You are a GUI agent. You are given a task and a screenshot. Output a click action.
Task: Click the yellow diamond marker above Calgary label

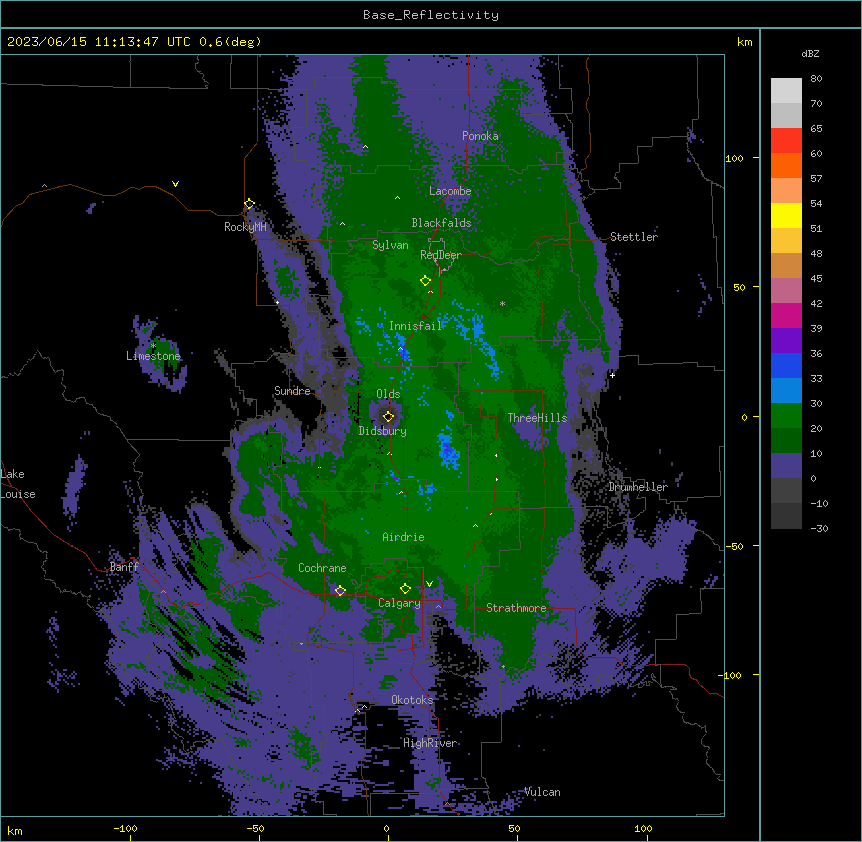pos(405,589)
